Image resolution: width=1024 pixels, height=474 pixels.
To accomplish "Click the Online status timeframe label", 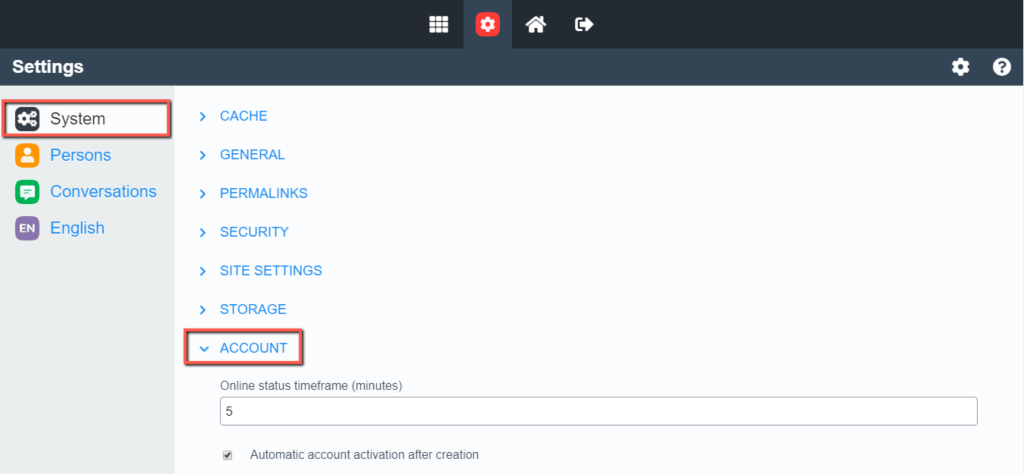I will (311, 386).
